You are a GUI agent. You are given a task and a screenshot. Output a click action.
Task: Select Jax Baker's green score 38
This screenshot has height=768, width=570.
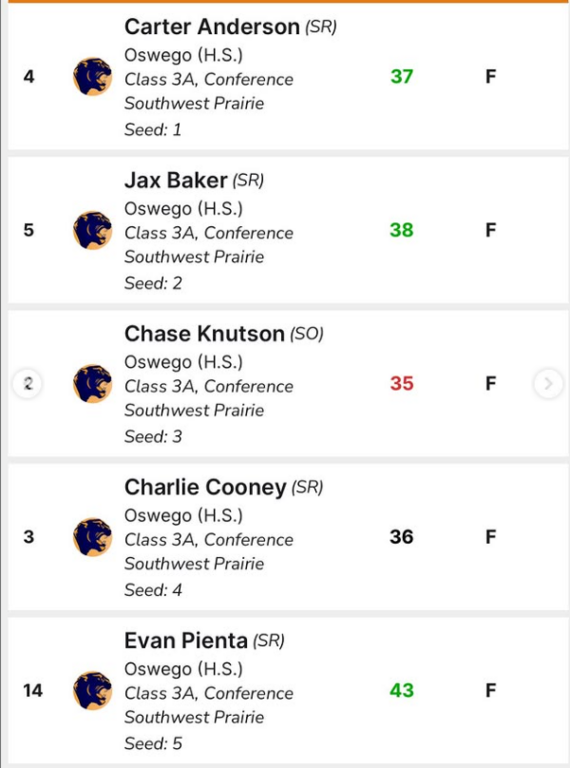402,230
